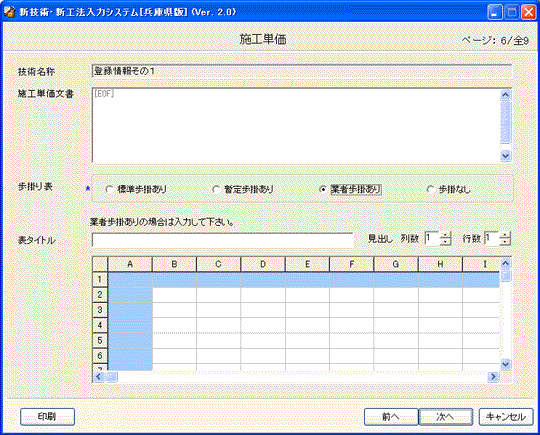Select column header C in the grid
This screenshot has width=540, height=435.
[x=219, y=264]
